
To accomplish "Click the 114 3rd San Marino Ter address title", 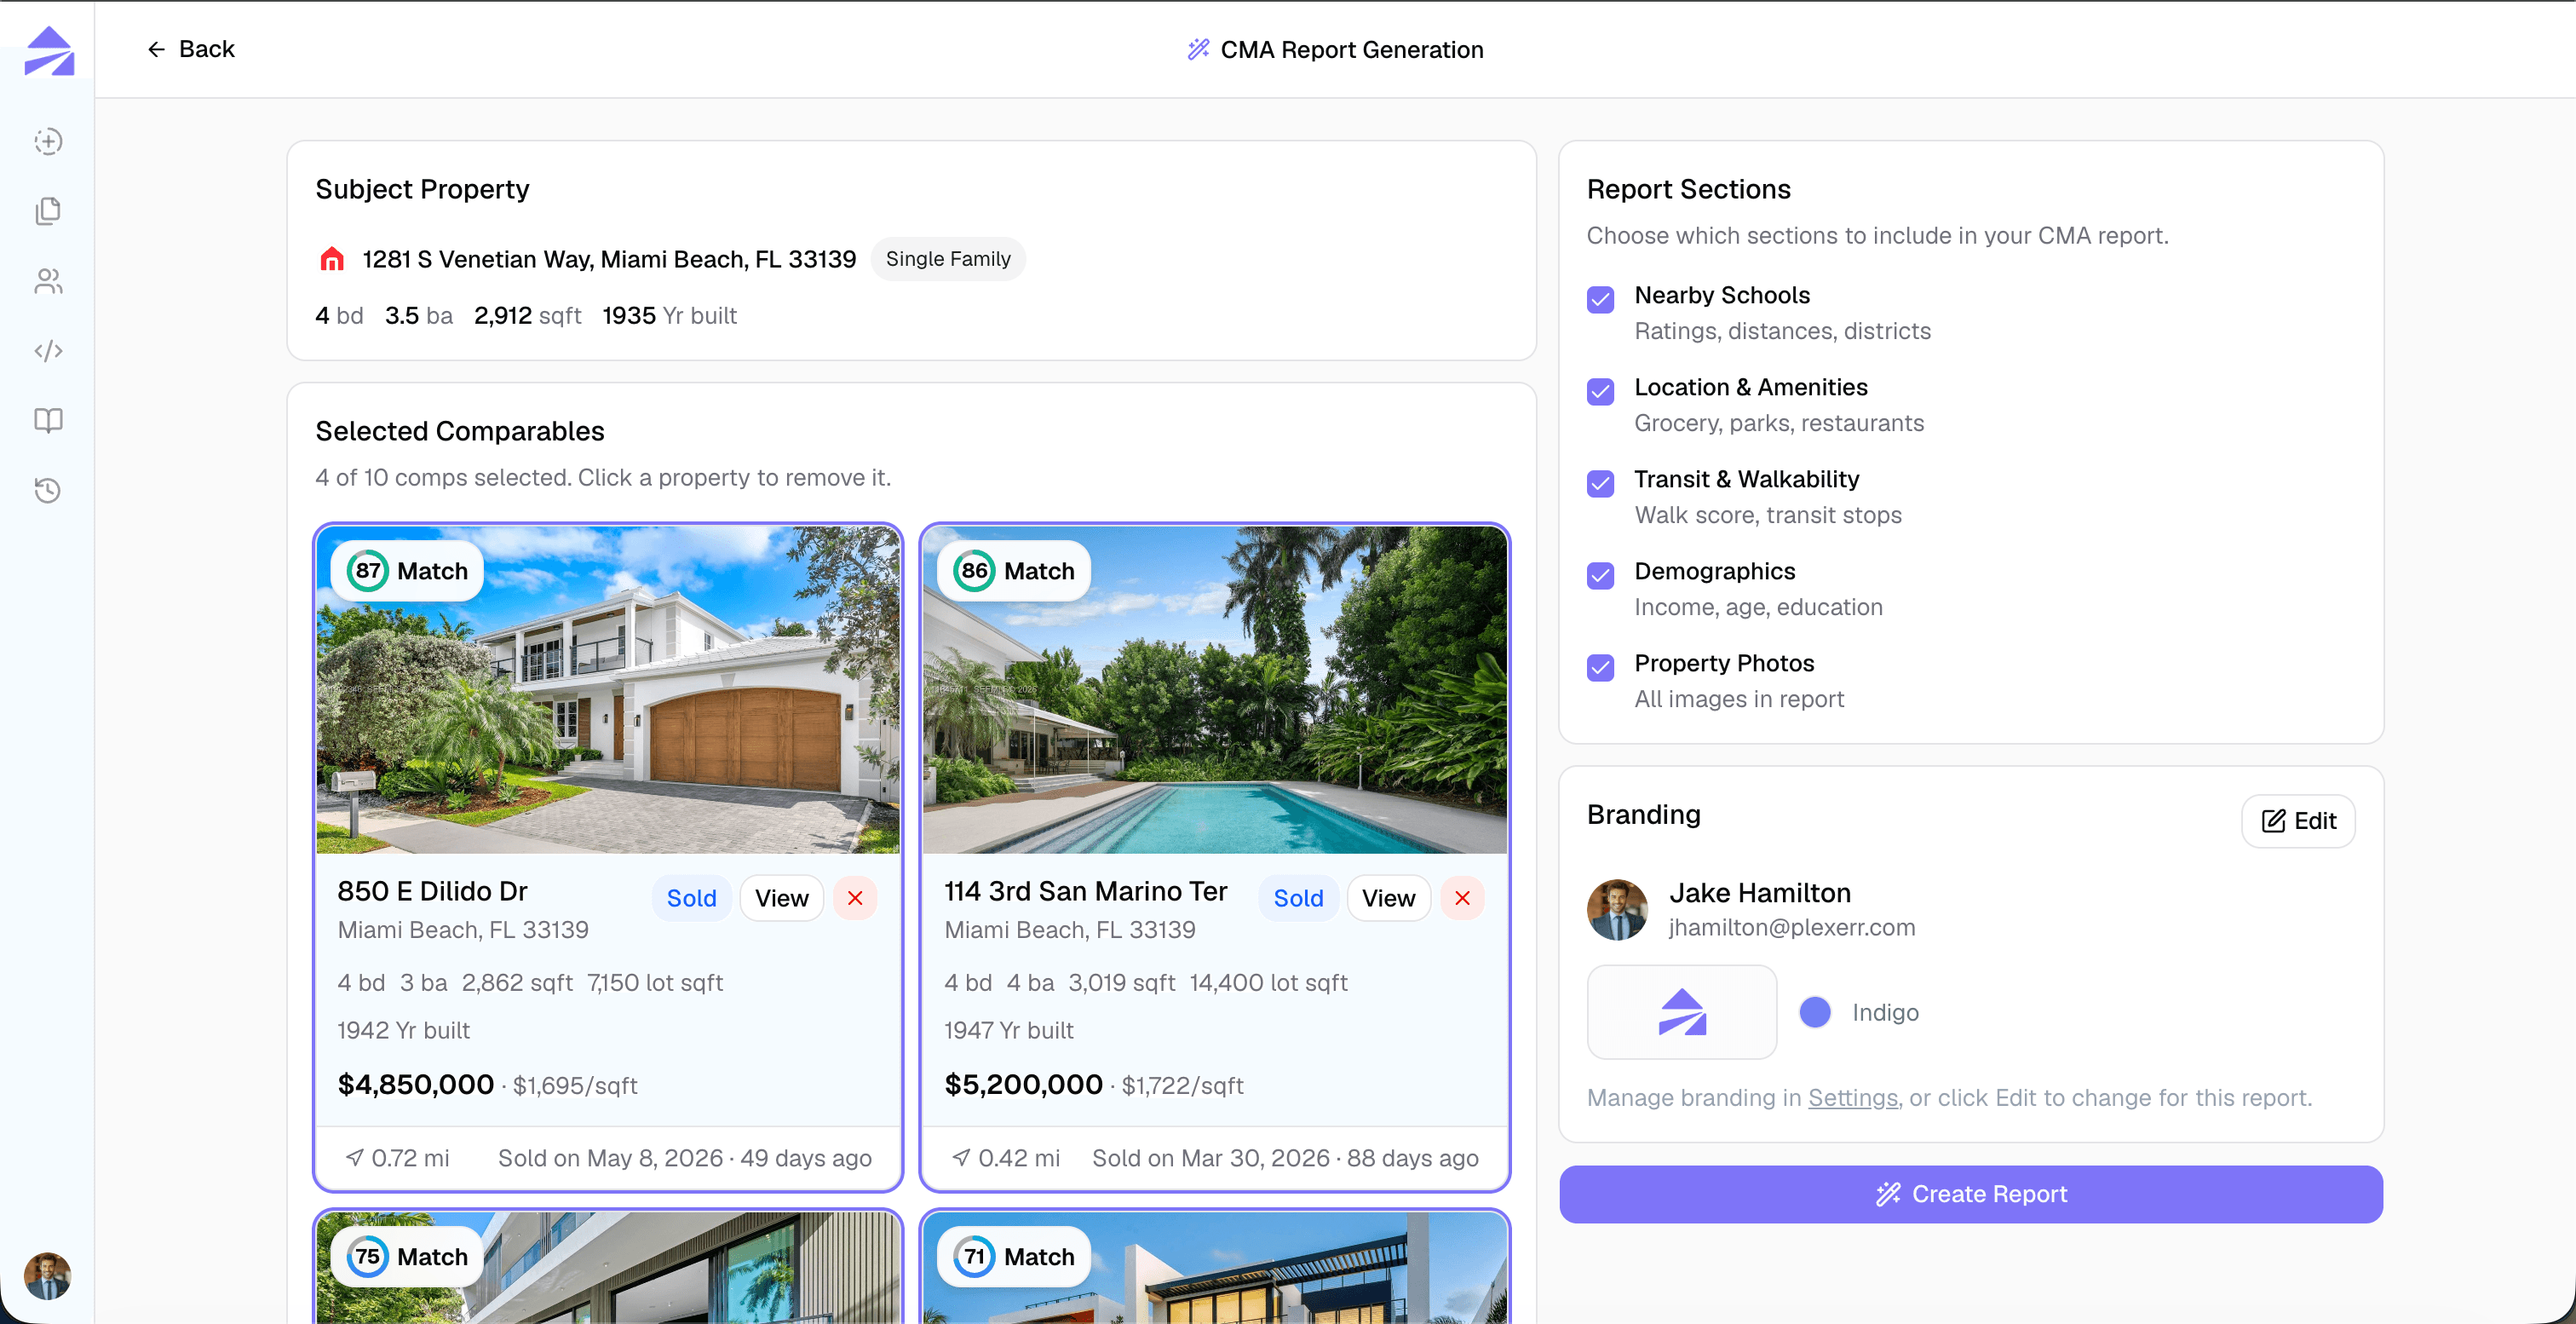I will 1085,891.
